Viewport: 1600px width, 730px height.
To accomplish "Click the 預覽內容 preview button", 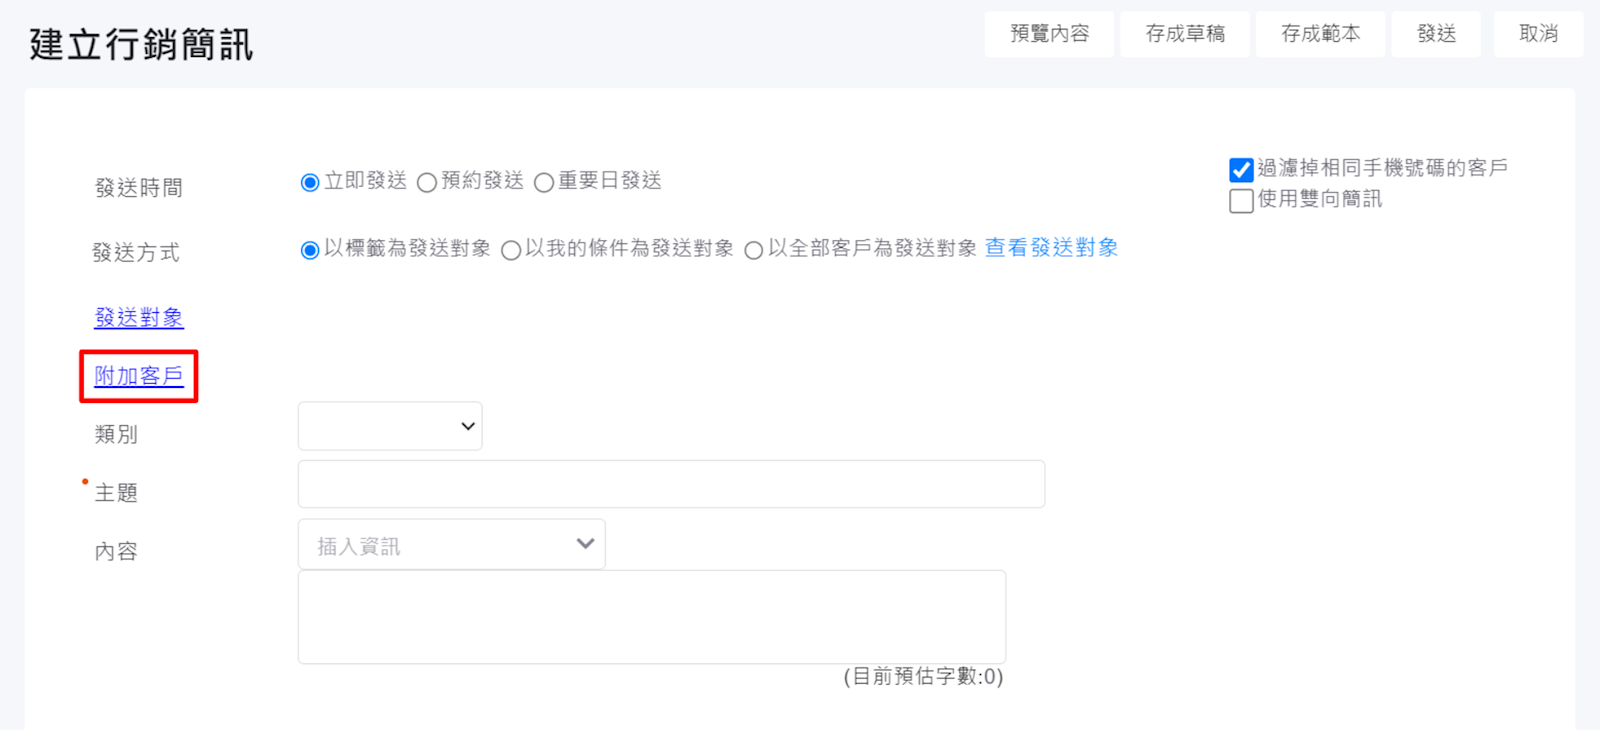I will pos(1049,34).
